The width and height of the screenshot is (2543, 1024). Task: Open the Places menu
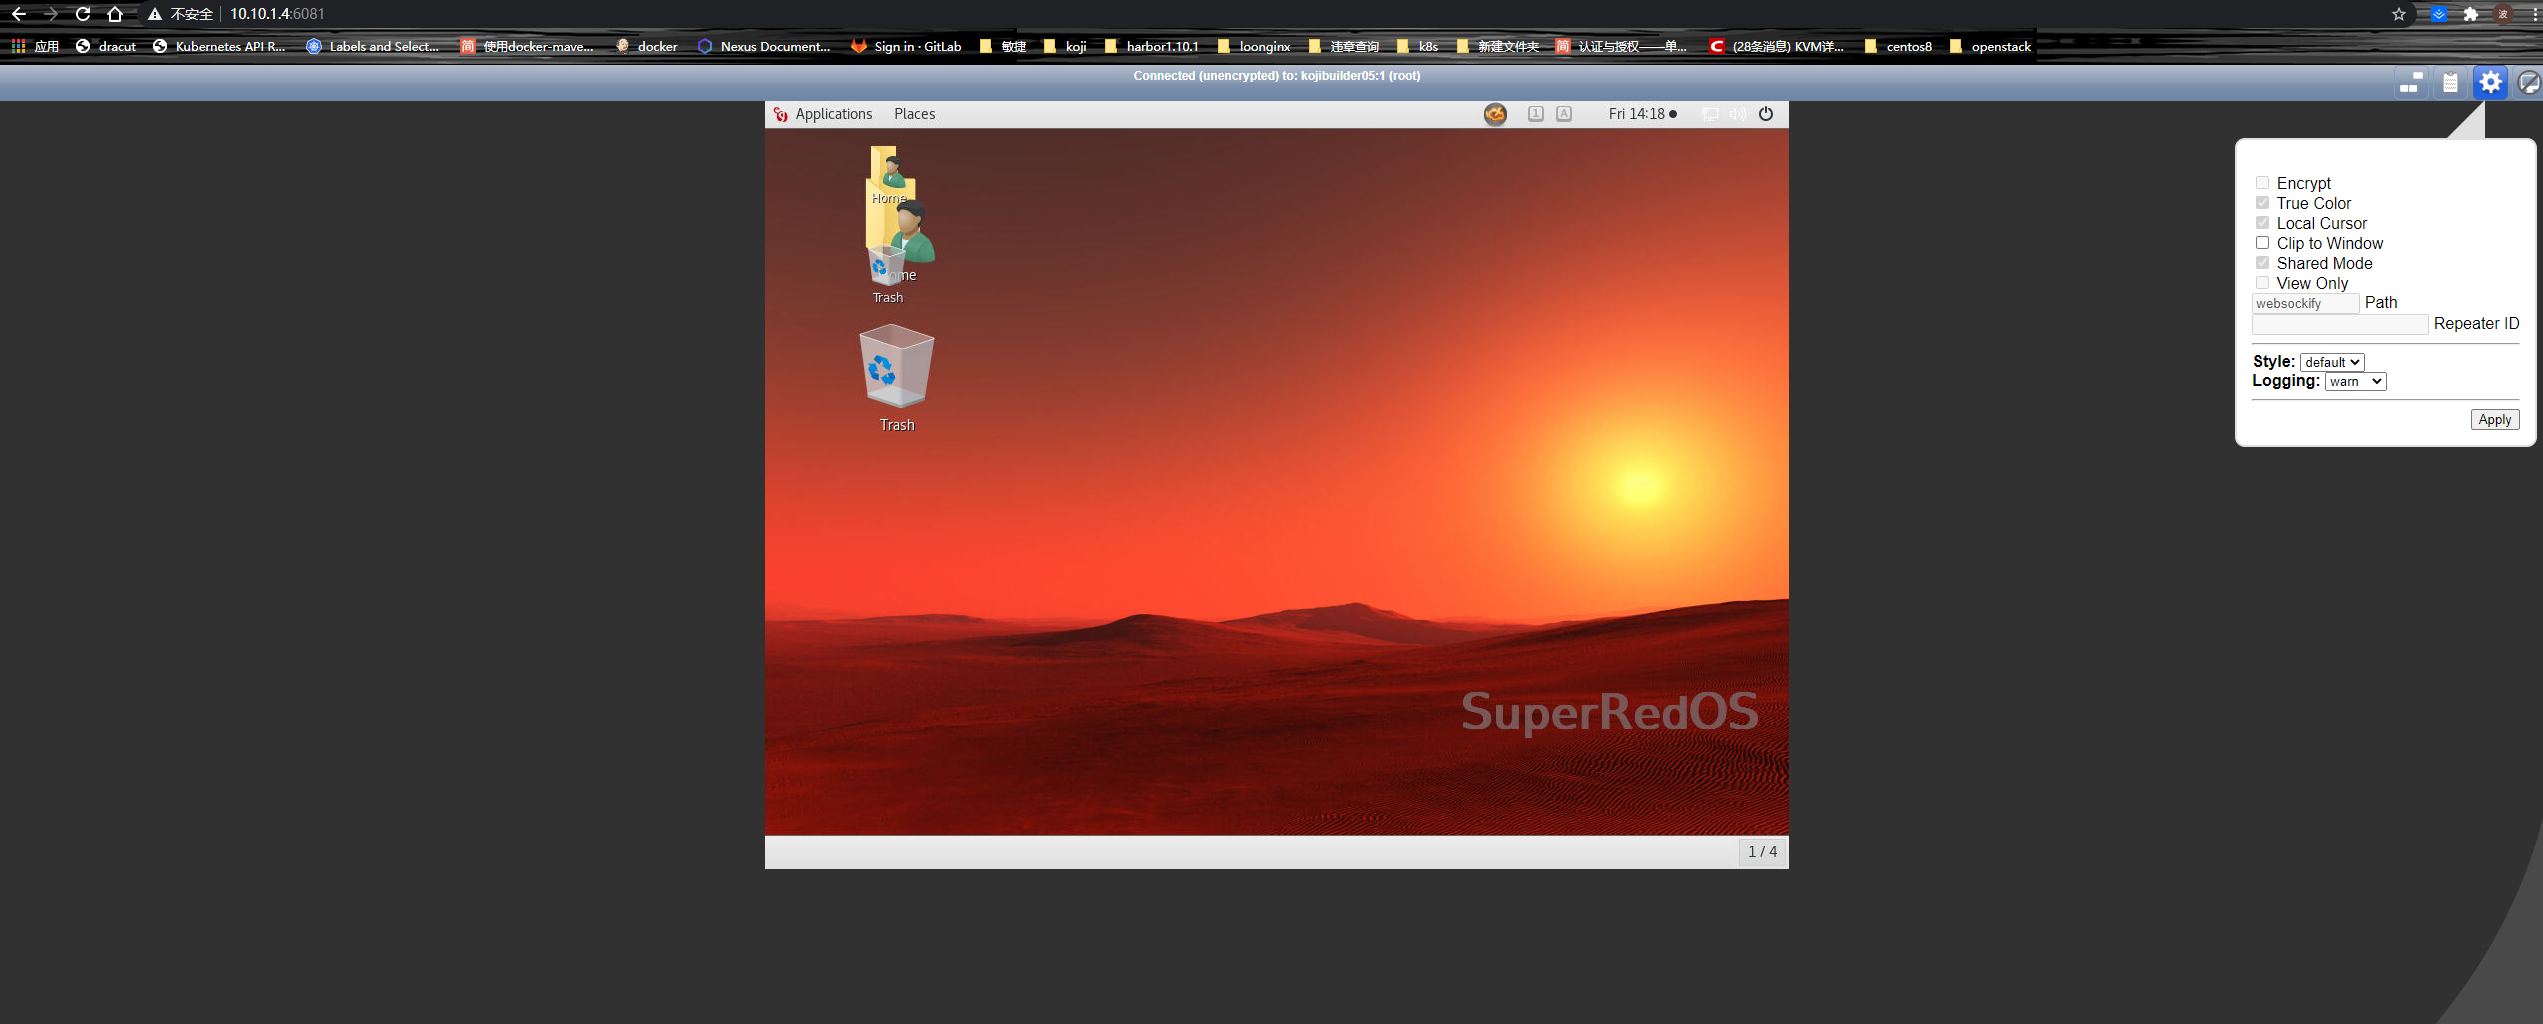pyautogui.click(x=914, y=114)
